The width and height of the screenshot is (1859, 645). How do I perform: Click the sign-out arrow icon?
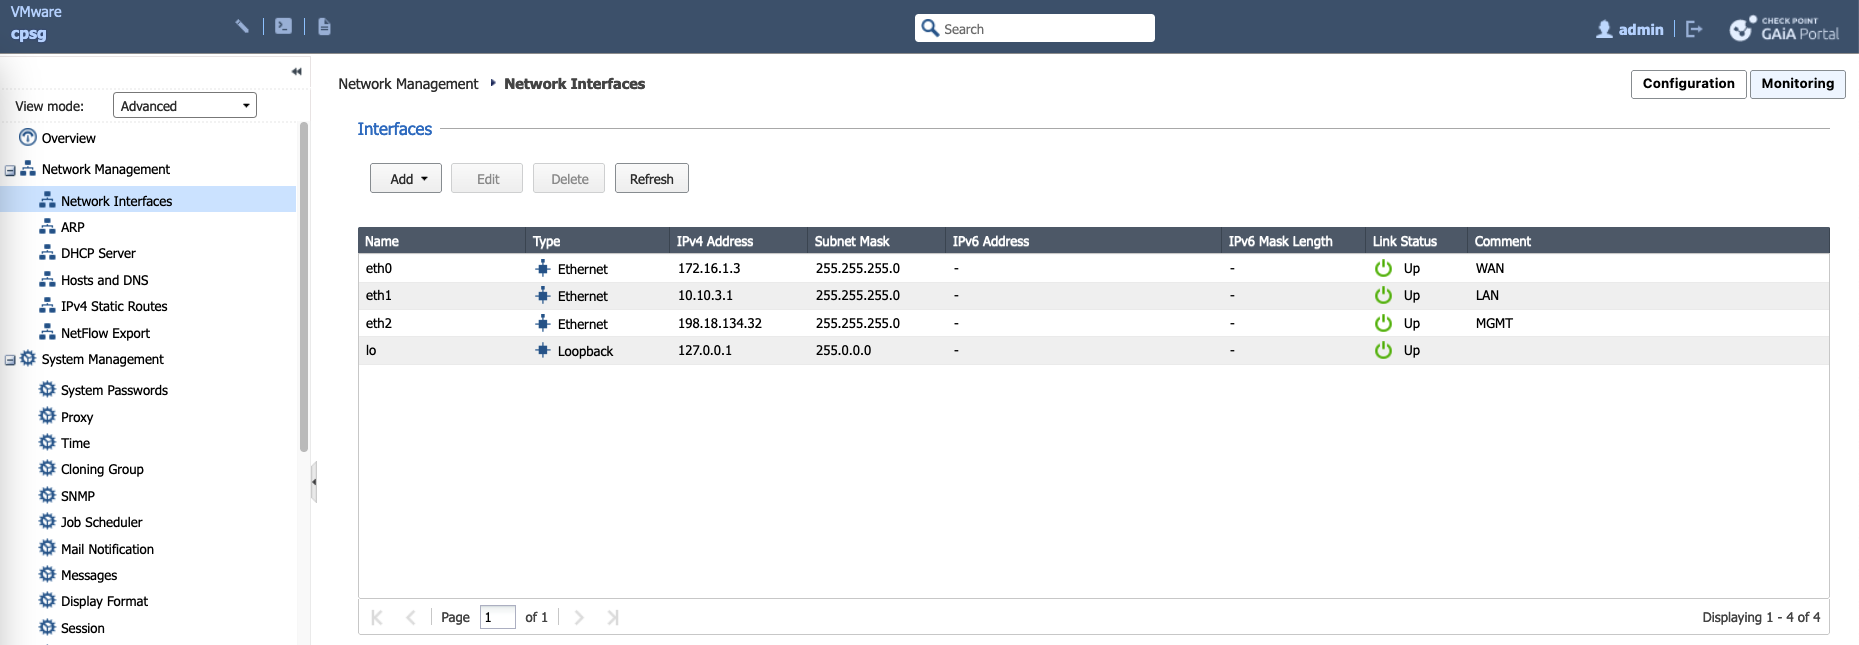(x=1694, y=29)
